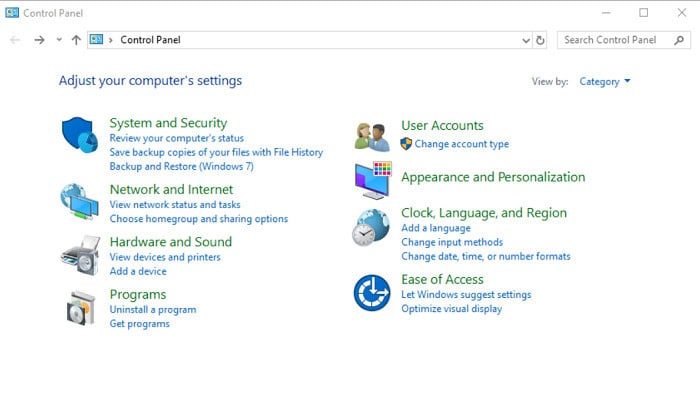The height and width of the screenshot is (411, 700).
Task: Open Uninstall a program link
Action: 153,310
